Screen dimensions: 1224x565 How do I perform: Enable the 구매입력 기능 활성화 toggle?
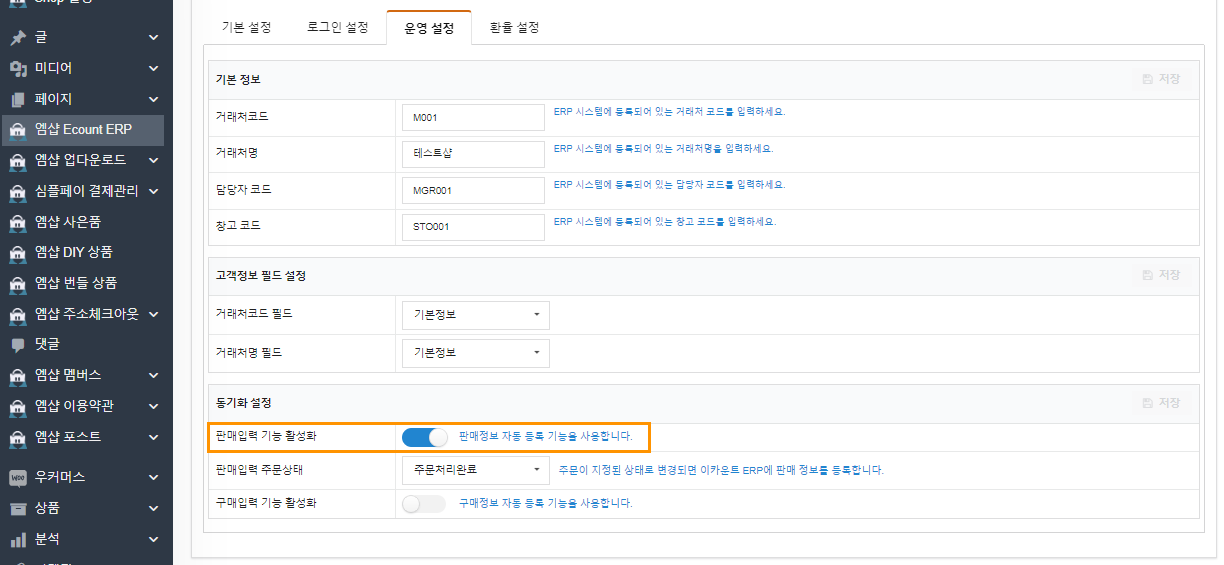click(424, 504)
